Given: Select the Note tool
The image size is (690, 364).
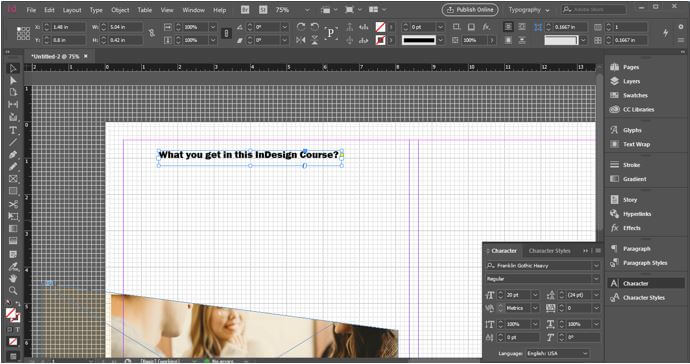Looking at the screenshot, I should click(x=13, y=254).
